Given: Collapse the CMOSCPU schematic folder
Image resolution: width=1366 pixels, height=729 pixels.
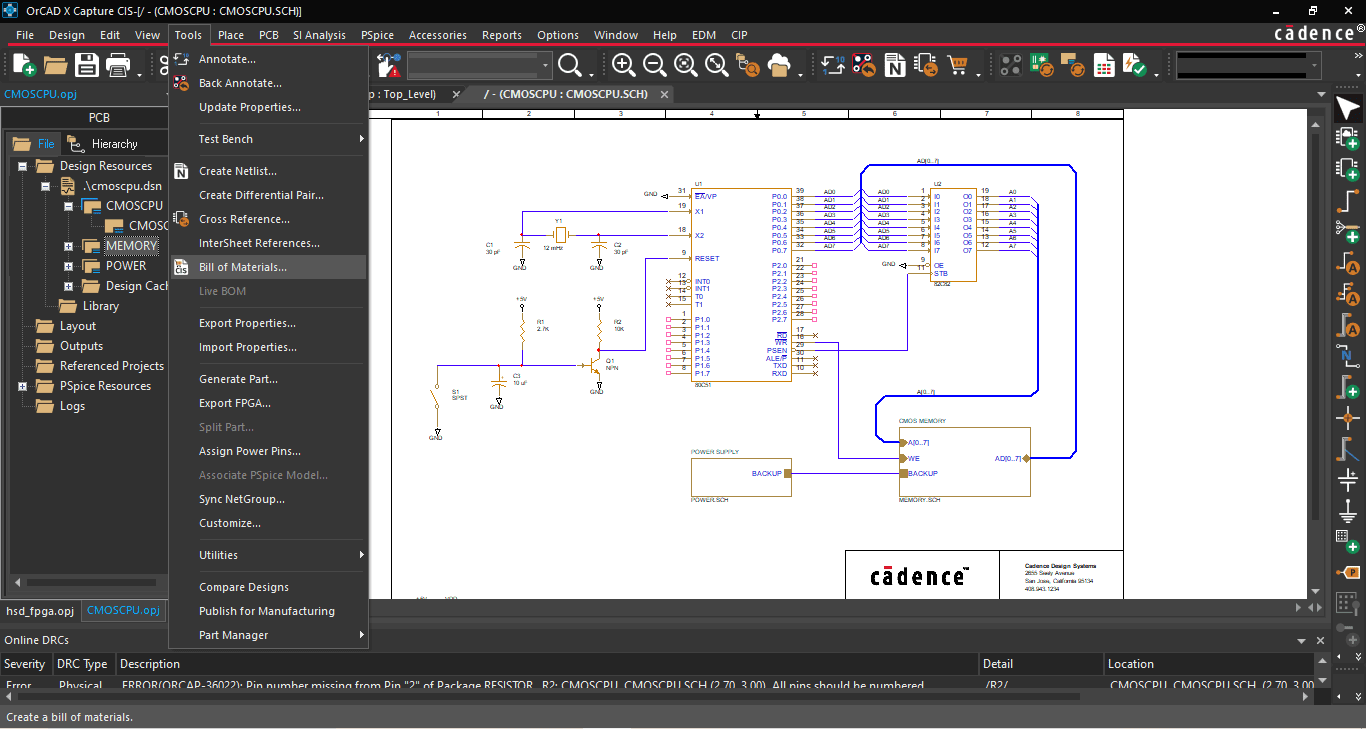Looking at the screenshot, I should coord(68,206).
